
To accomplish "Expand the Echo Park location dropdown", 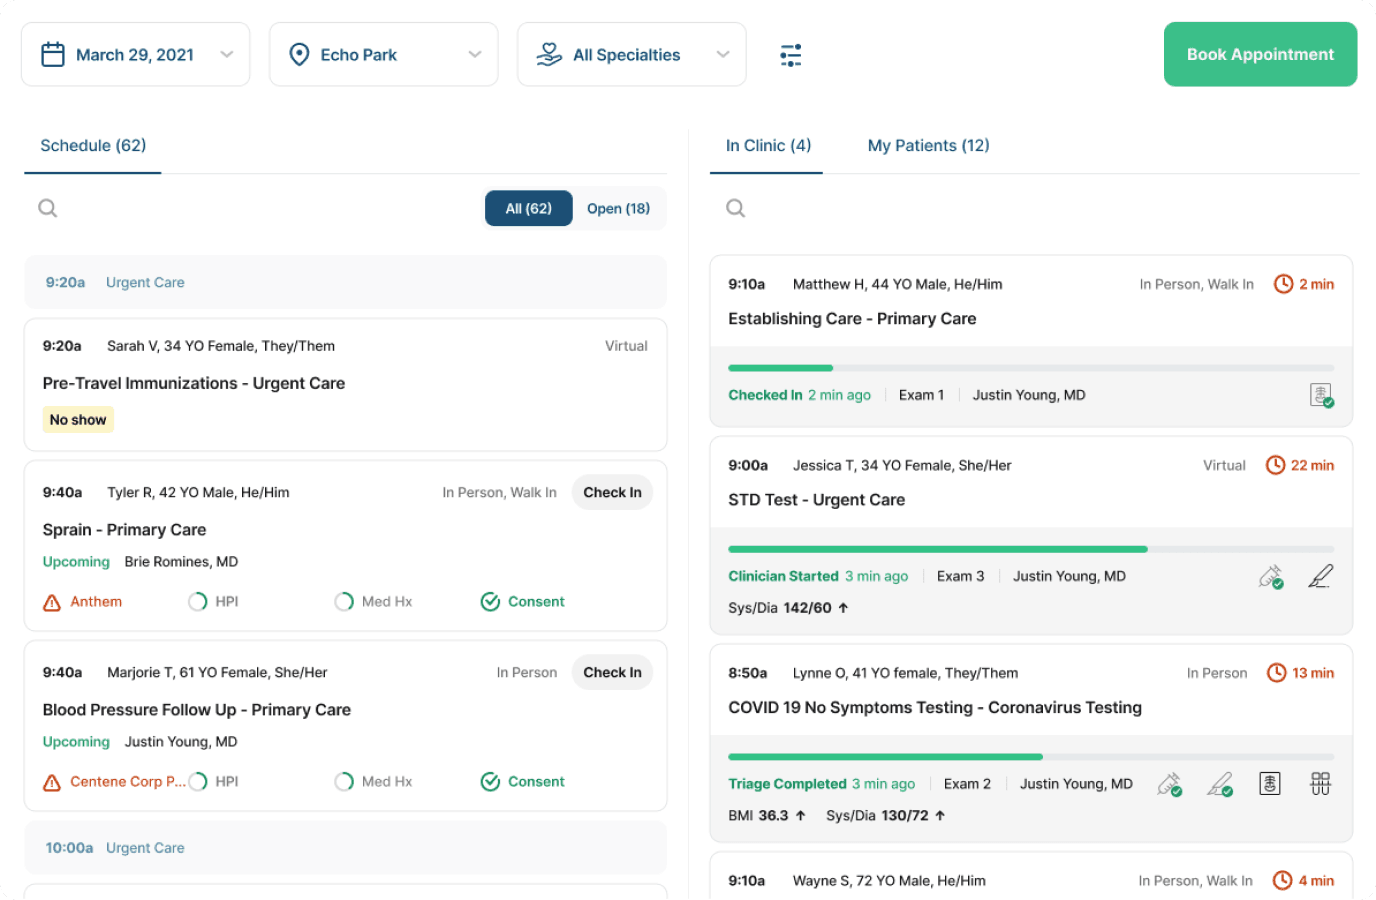I will (383, 55).
